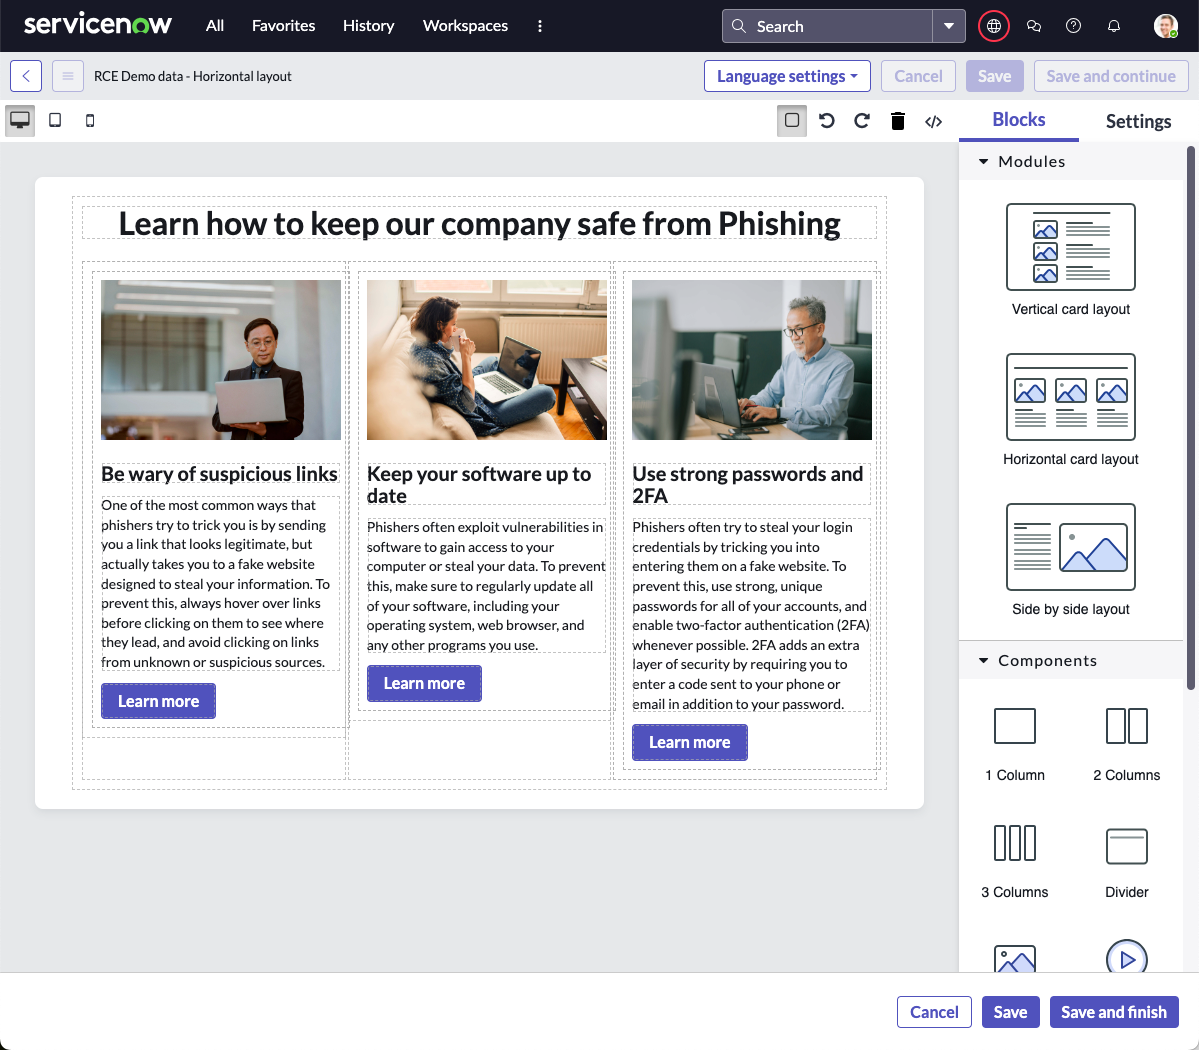Select the 'Be wary of suspicious links' heading
1199x1050 pixels.
tap(219, 474)
